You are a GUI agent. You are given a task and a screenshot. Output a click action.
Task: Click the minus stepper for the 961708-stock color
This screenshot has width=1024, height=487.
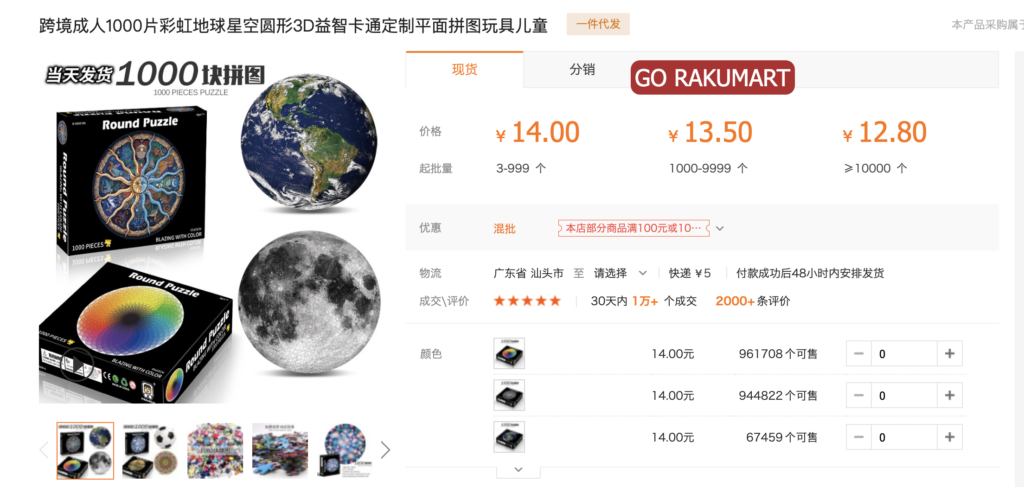859,354
